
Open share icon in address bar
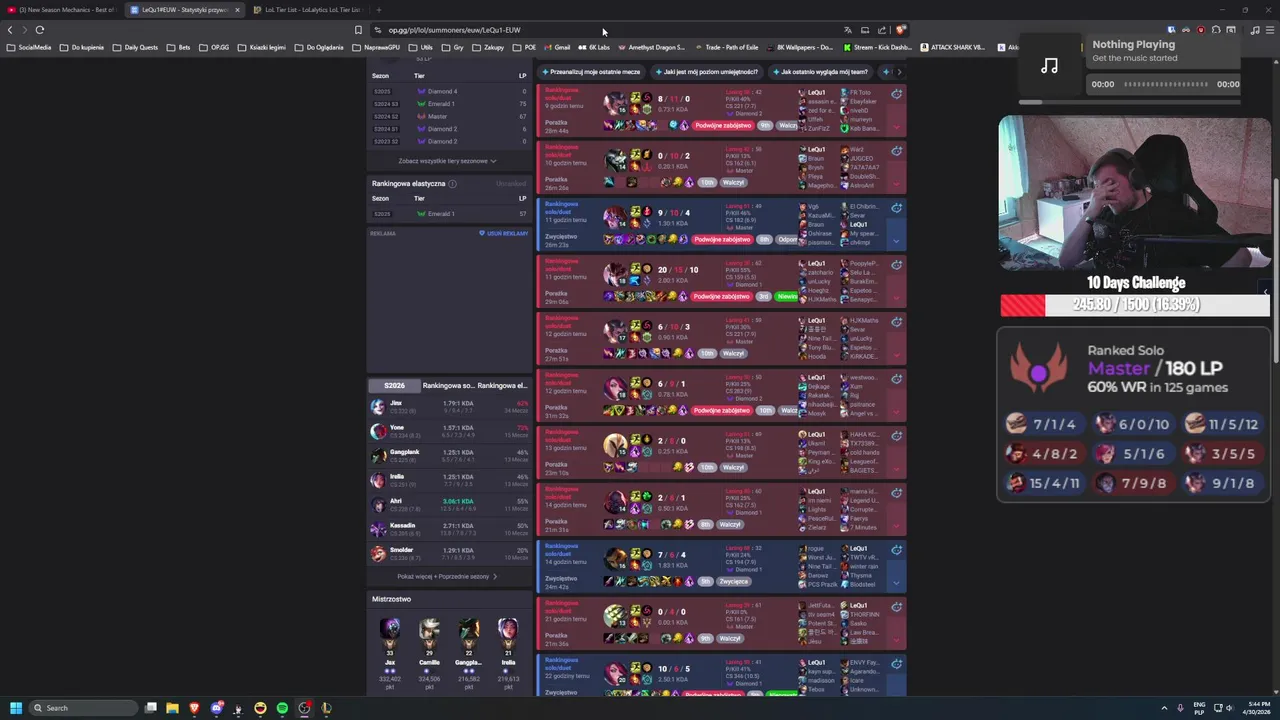pos(882,30)
